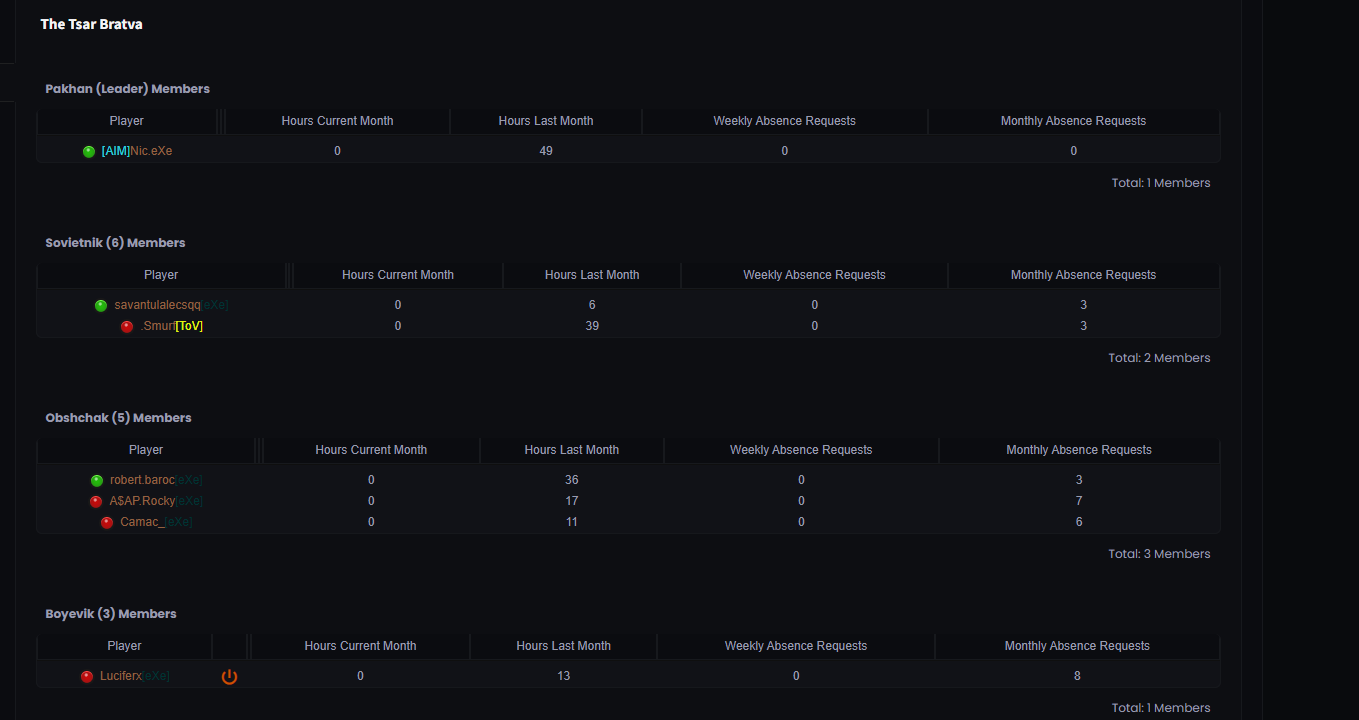Open the .Smurf[ToV] player profile
Viewport: 1359px width, 720px height.
coord(172,326)
